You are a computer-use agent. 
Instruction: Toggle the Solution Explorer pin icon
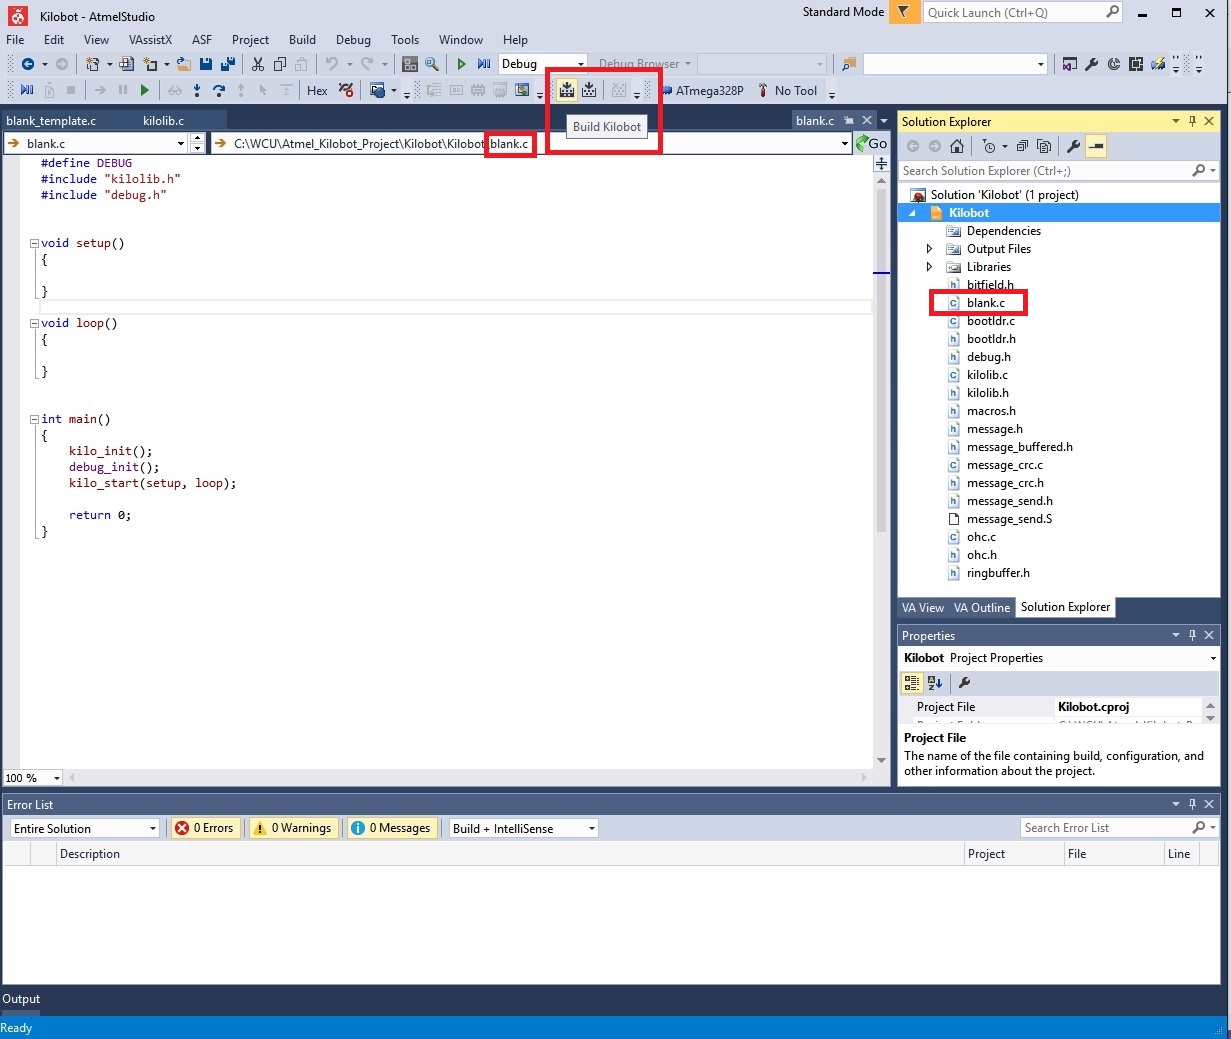pos(1192,121)
